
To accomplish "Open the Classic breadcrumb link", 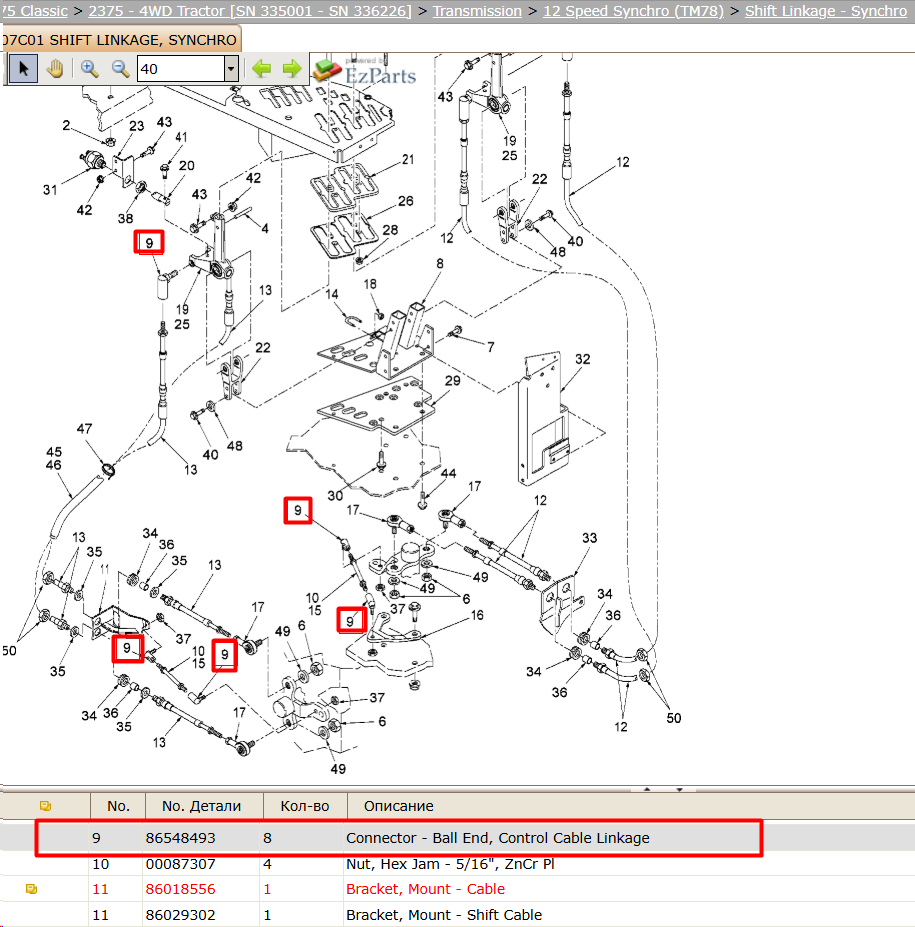I will pyautogui.click(x=34, y=11).
